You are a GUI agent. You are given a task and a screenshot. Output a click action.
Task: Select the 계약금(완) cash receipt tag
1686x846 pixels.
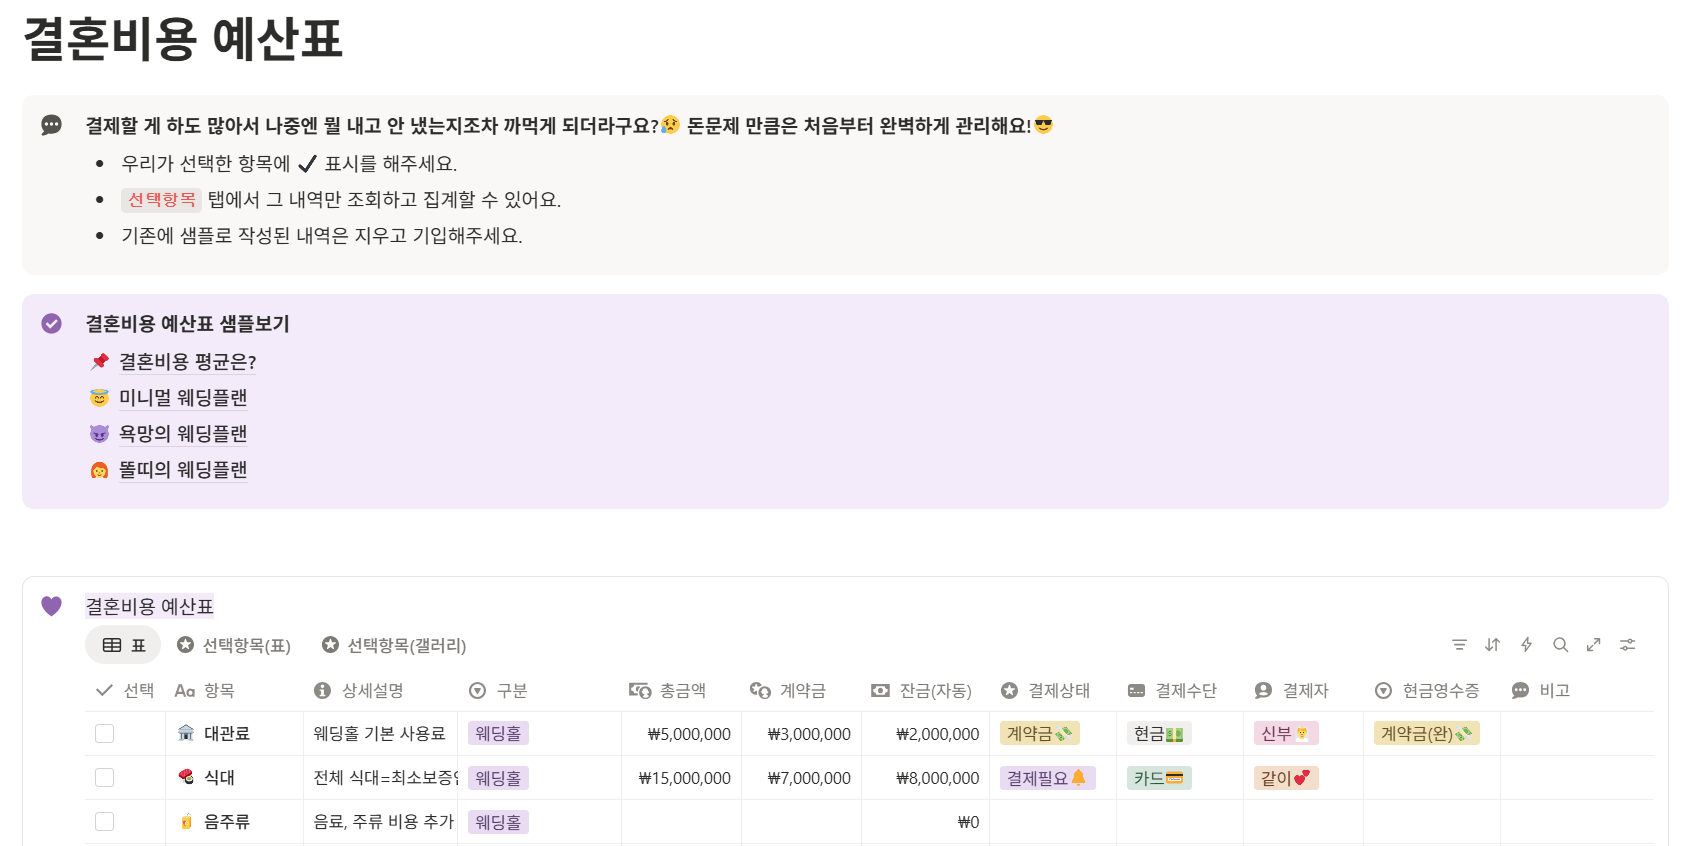point(1427,733)
